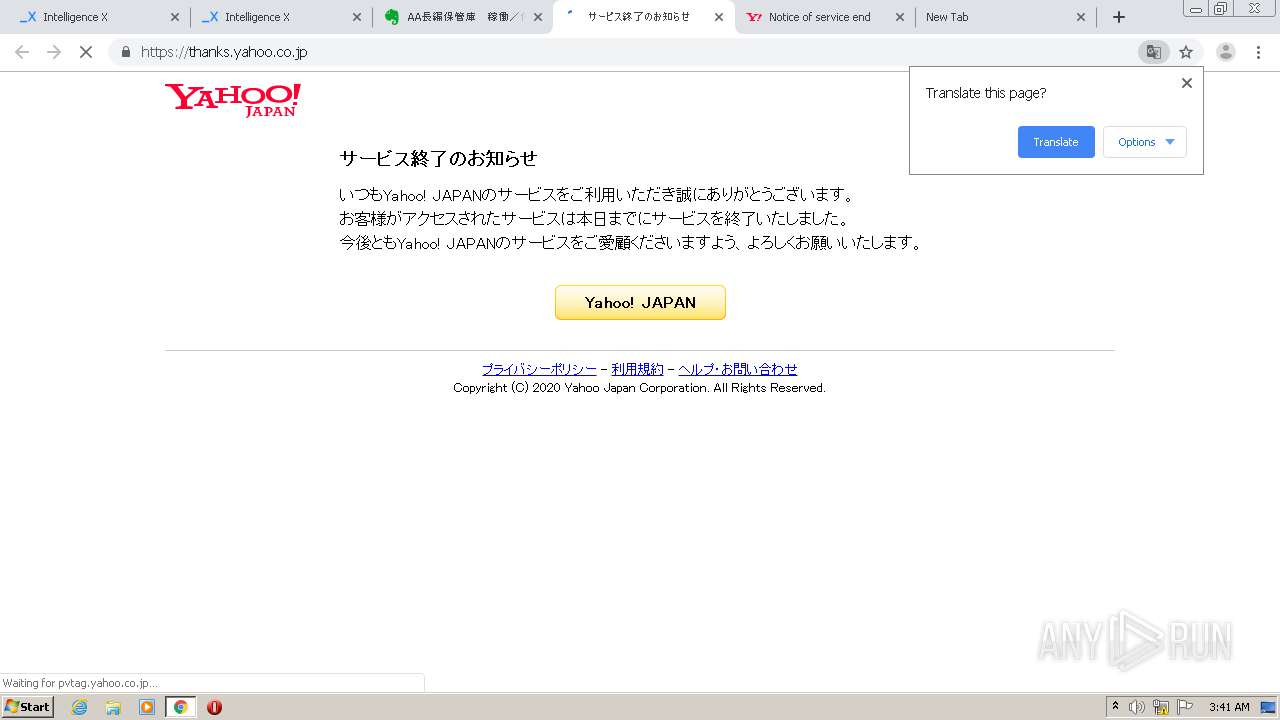Switch to the New Tab tab
This screenshot has height=720, width=1280.
(1004, 17)
